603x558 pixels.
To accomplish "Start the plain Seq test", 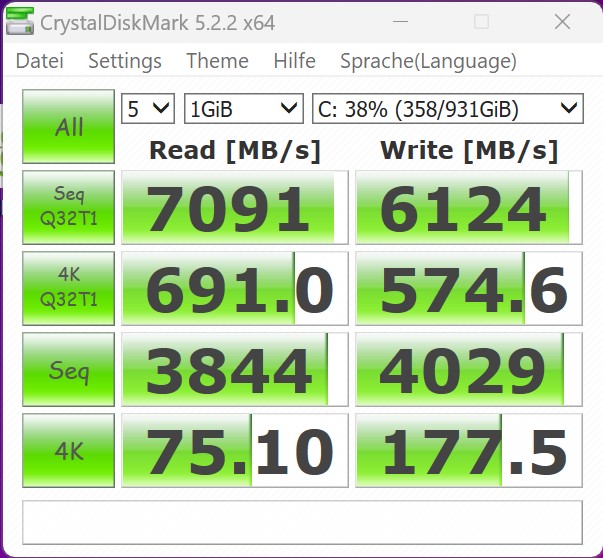I will 68,370.
